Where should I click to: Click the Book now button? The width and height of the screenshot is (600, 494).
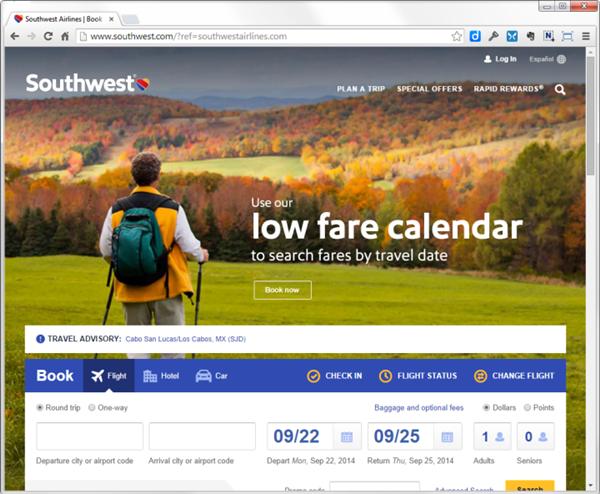pos(282,290)
